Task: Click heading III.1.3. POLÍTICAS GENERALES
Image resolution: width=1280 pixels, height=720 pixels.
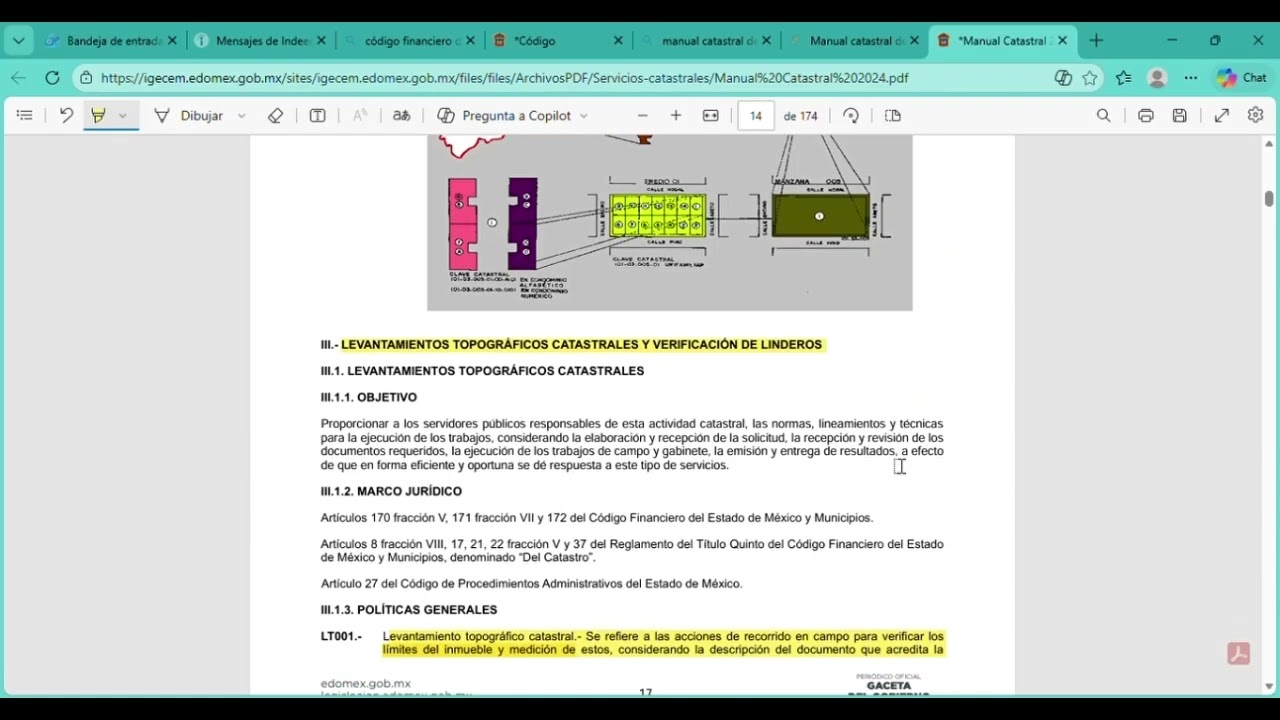Action: pyautogui.click(x=409, y=609)
